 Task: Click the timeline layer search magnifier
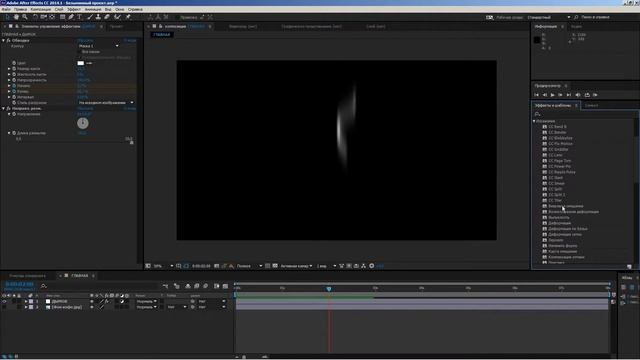click(44, 286)
